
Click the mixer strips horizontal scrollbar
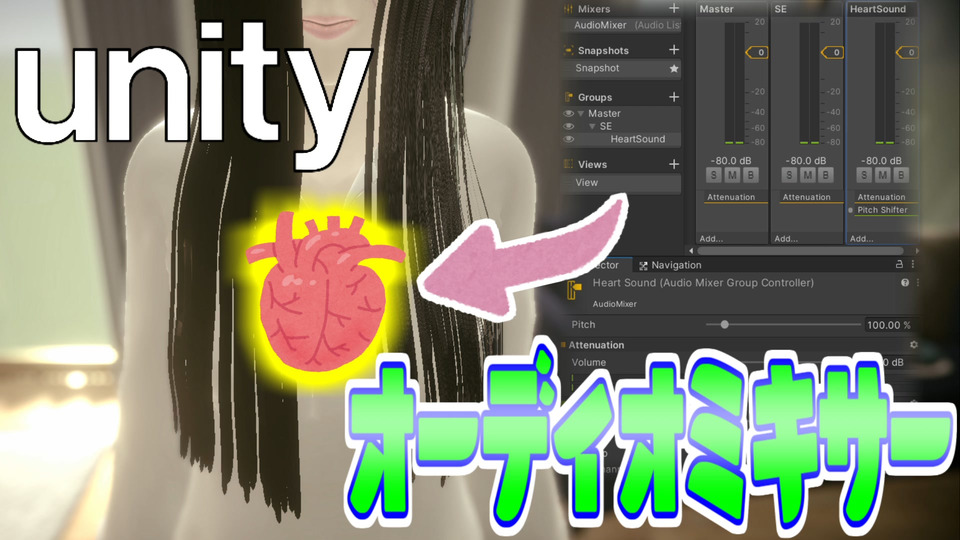click(801, 250)
